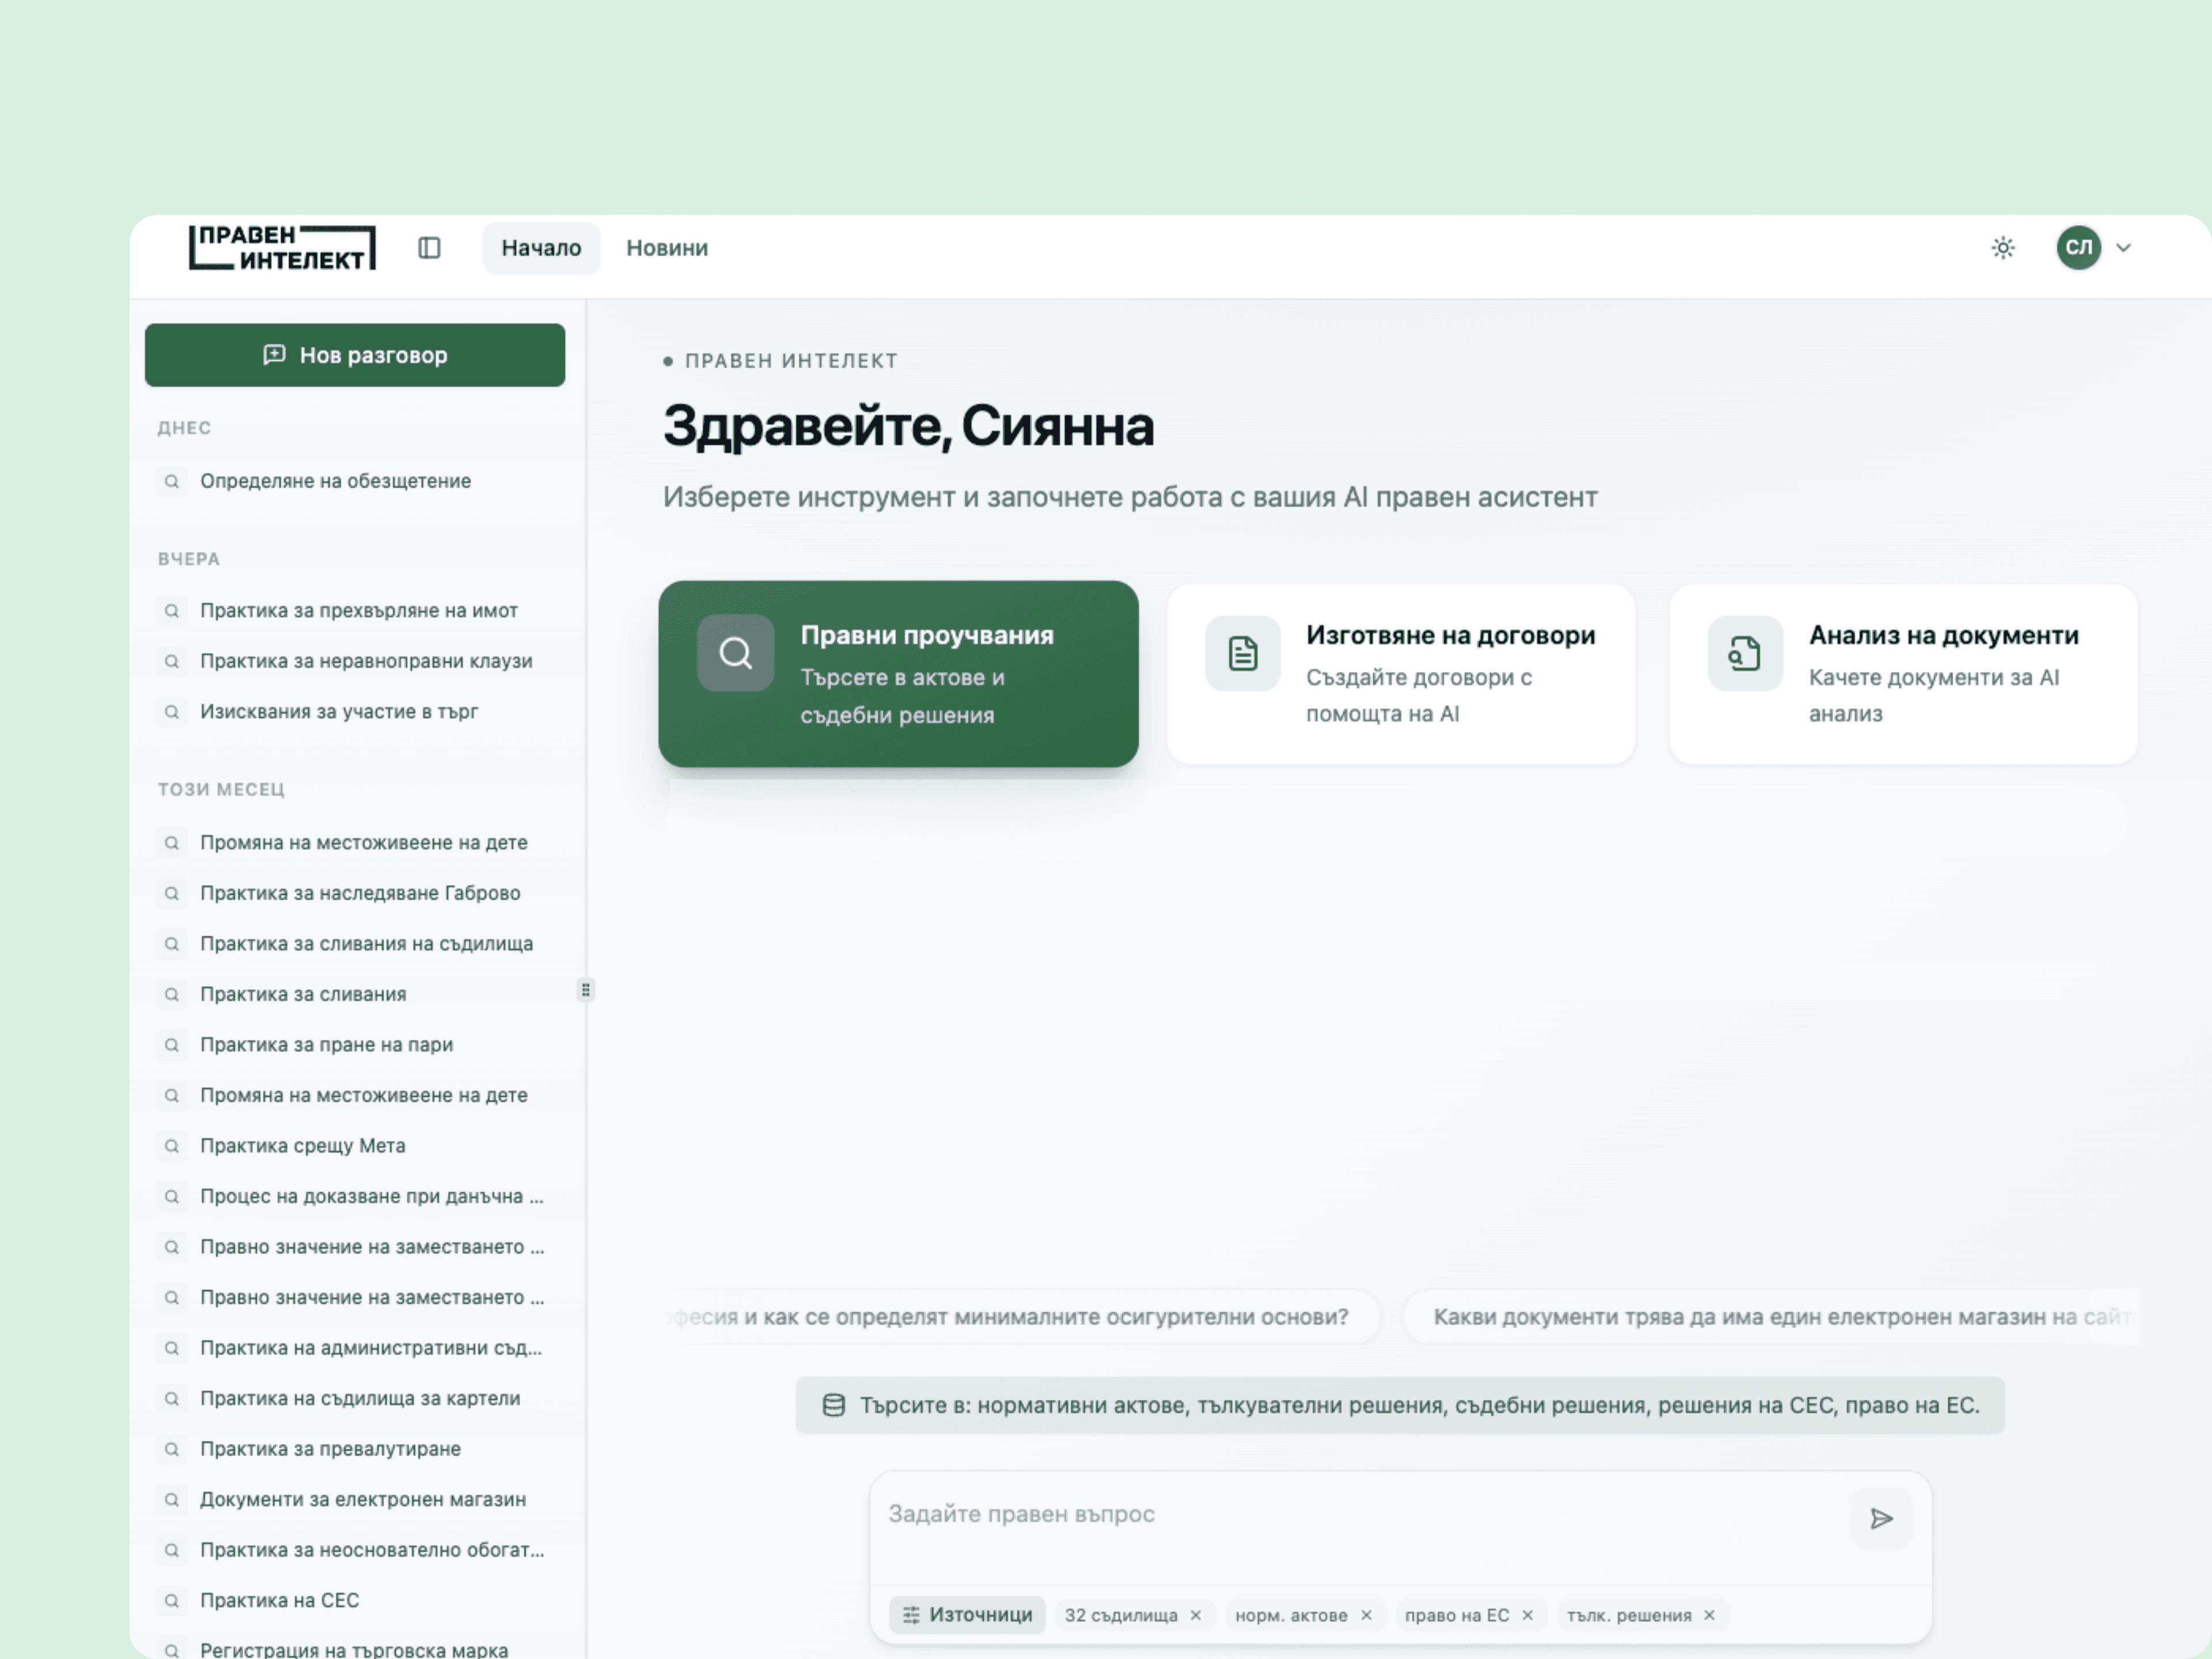2212x1659 pixels.
Task: Remove the норм. актове filter chip
Action: tap(1366, 1615)
